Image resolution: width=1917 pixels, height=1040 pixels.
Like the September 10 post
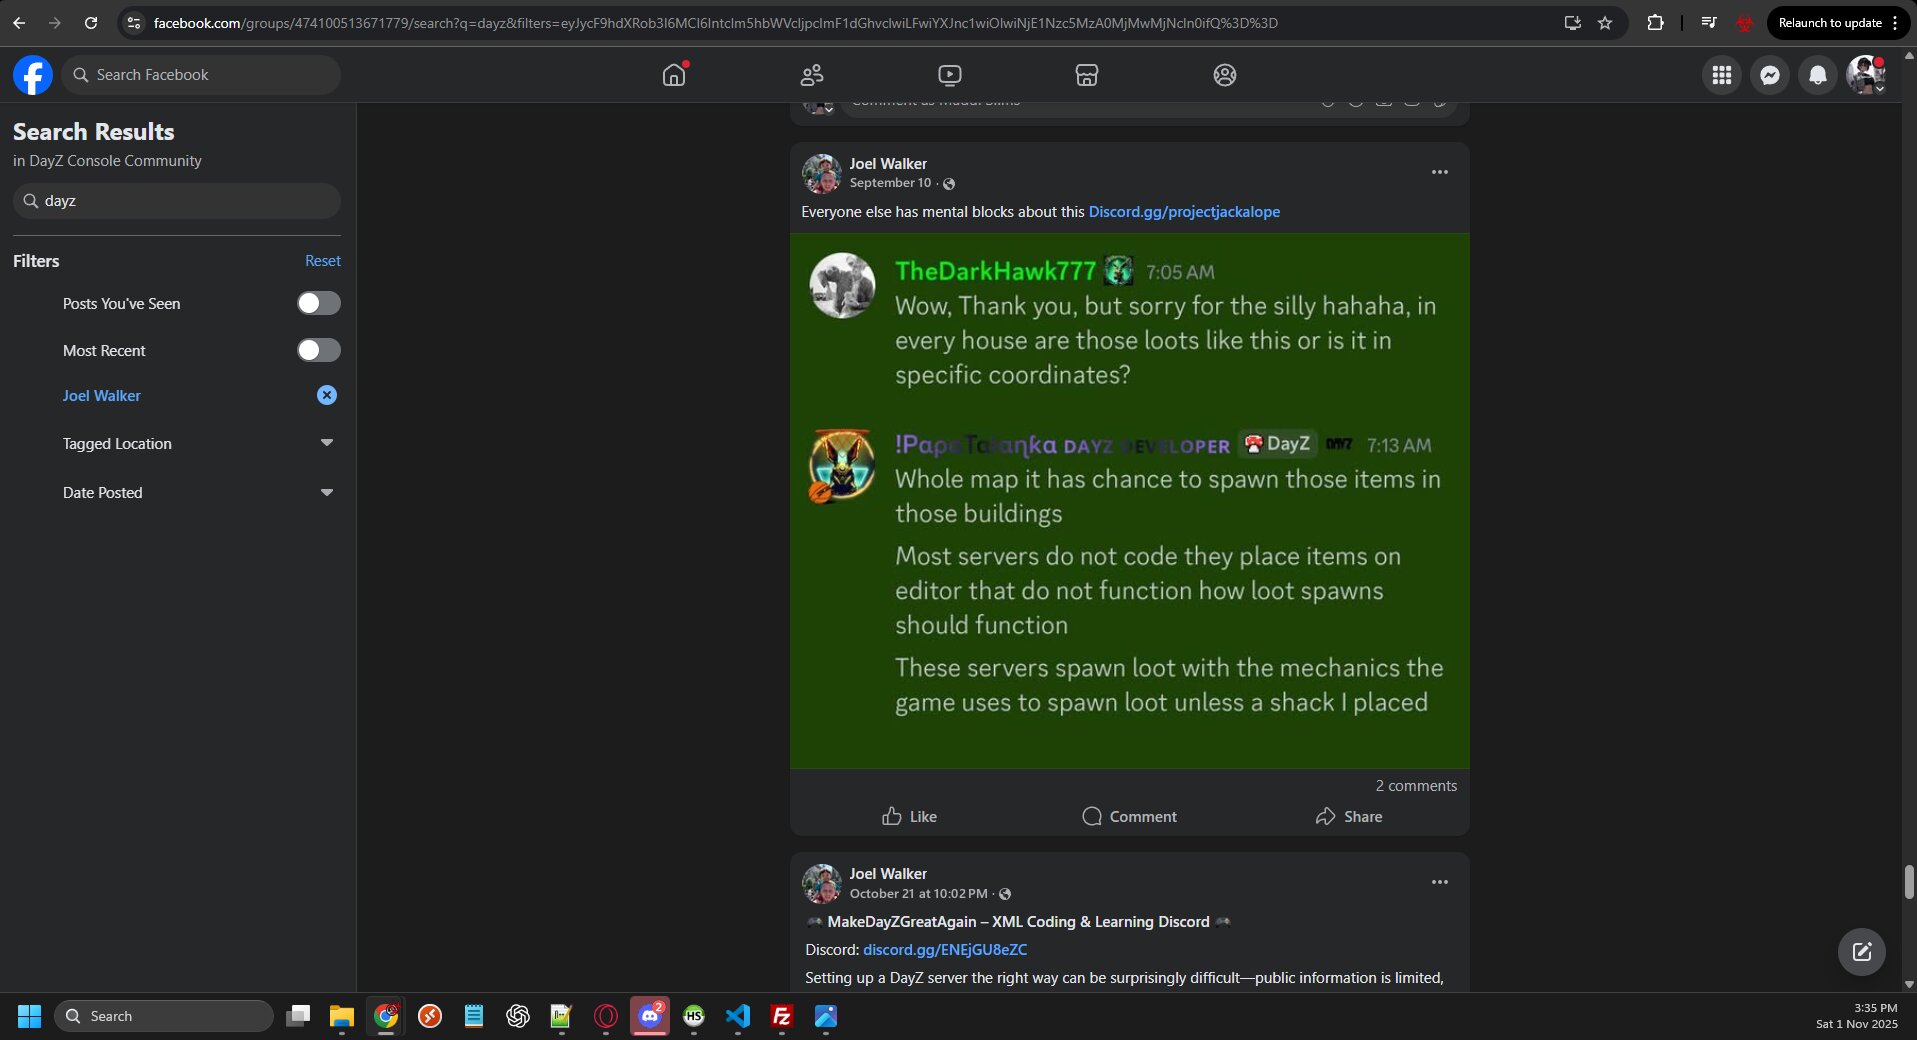tap(909, 816)
